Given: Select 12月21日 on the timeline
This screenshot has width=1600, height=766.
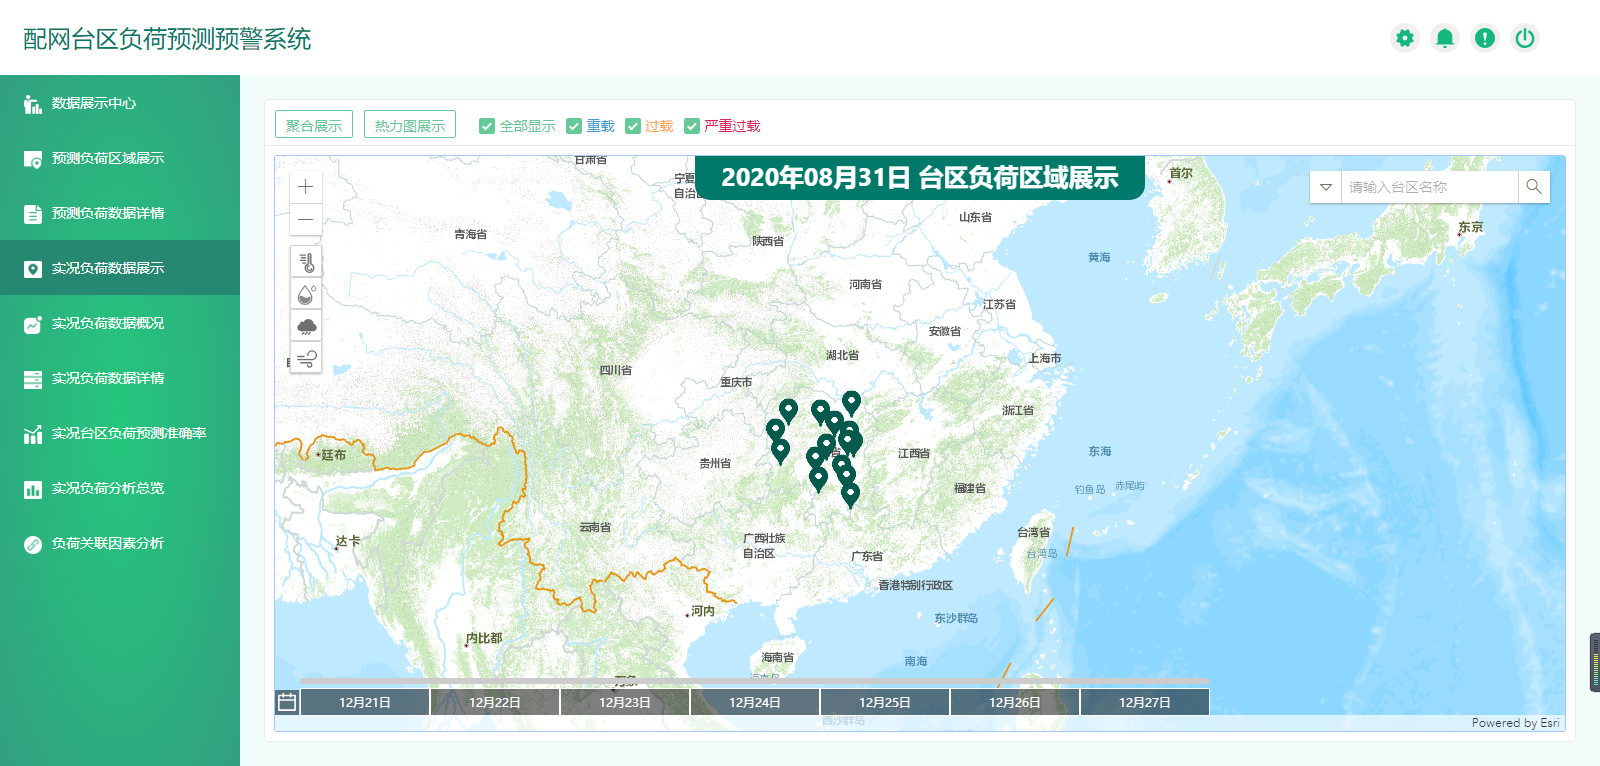Looking at the screenshot, I should point(365,702).
